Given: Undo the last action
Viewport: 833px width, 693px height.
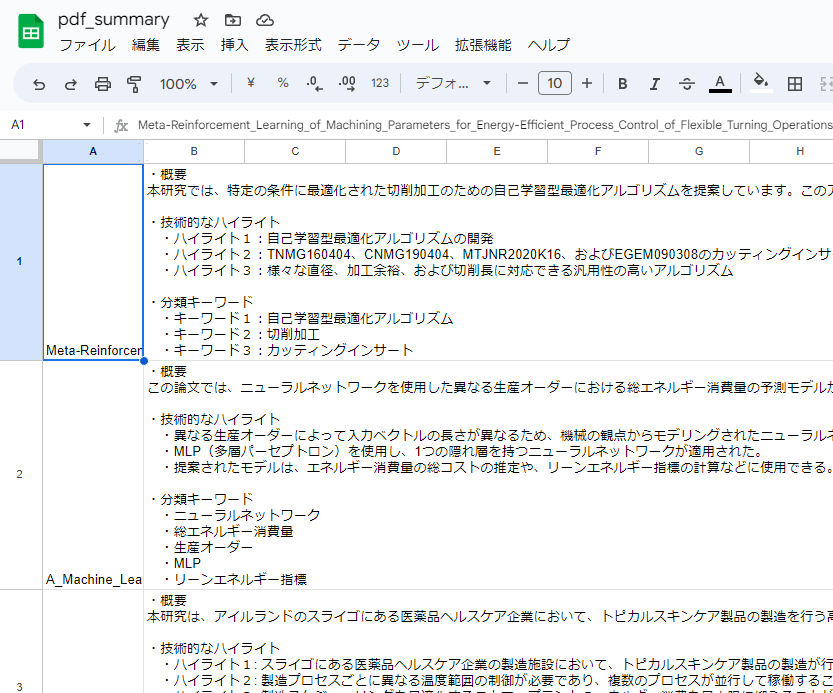Looking at the screenshot, I should pyautogui.click(x=39, y=83).
